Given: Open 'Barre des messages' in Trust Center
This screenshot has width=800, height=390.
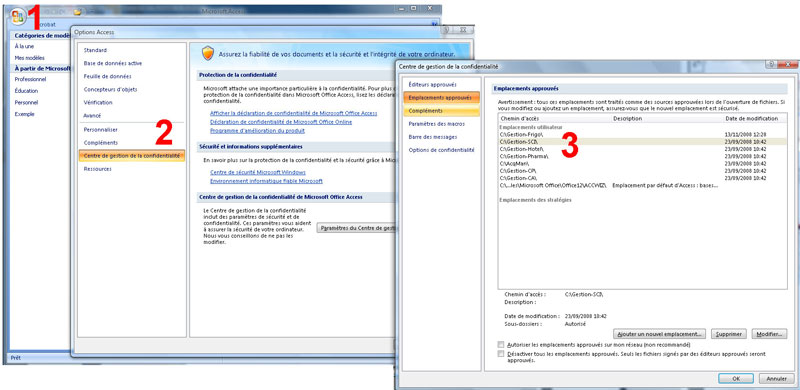Looking at the screenshot, I should point(433,137).
